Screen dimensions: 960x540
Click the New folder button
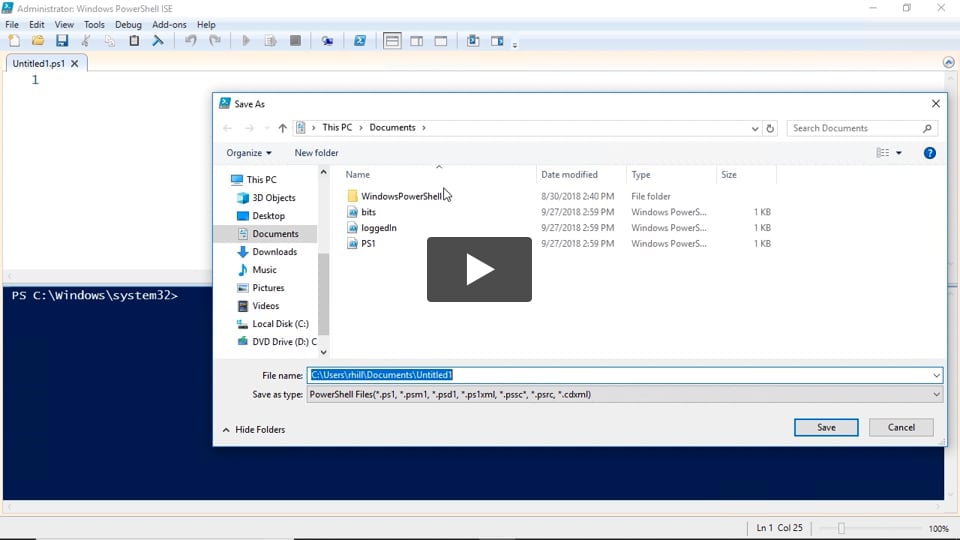[x=316, y=153]
